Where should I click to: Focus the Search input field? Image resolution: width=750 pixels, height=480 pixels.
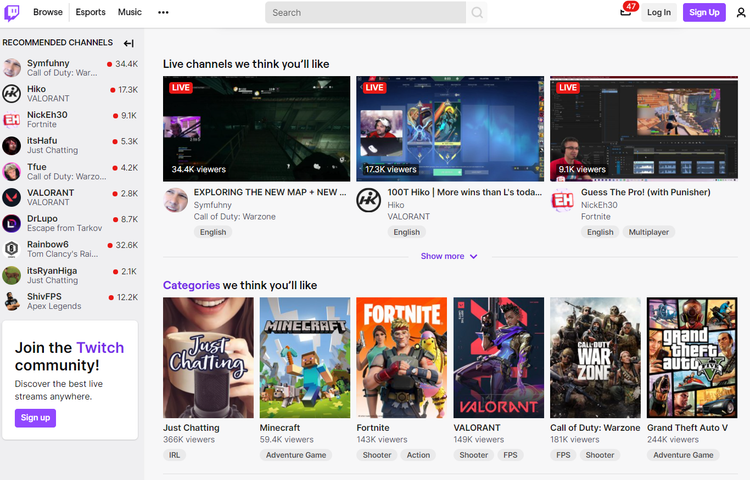tap(365, 12)
